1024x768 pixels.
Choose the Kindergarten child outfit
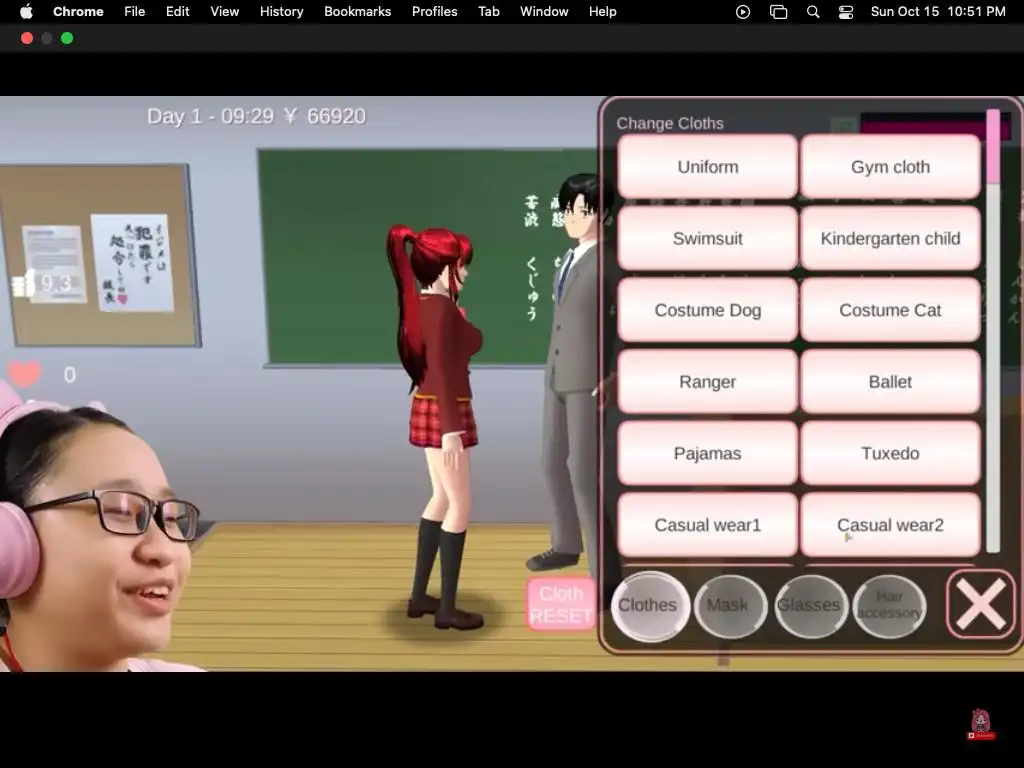[890, 238]
